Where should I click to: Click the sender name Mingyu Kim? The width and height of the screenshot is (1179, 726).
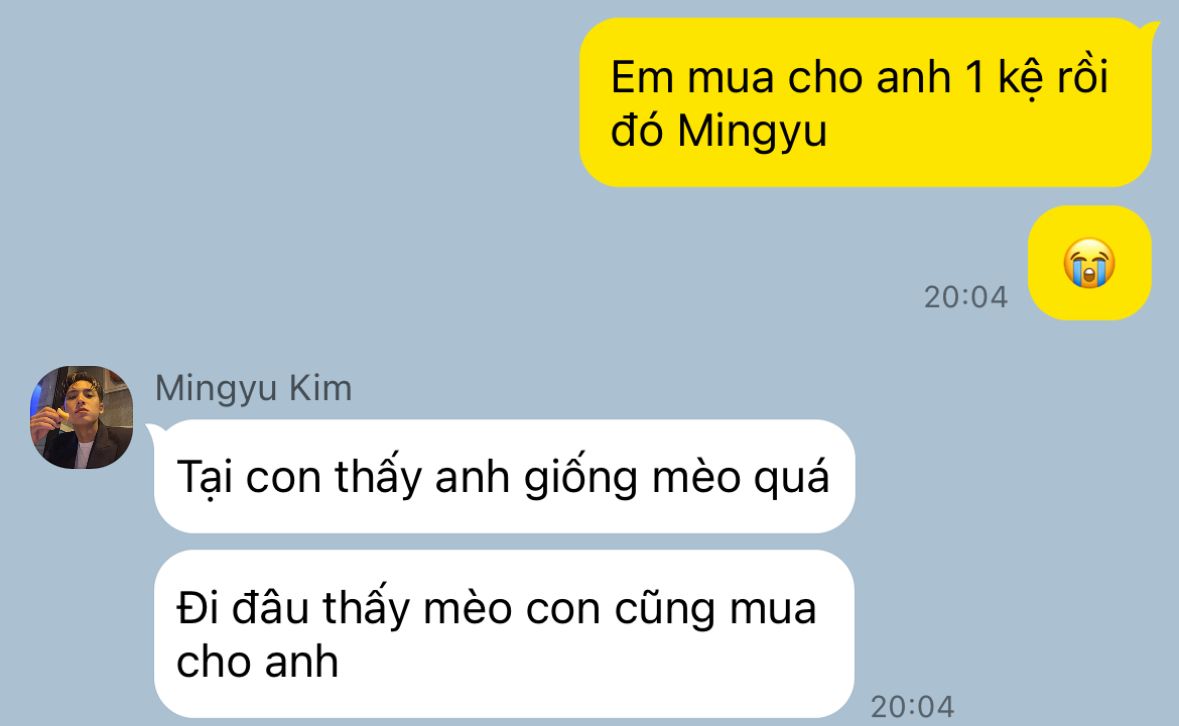[253, 389]
